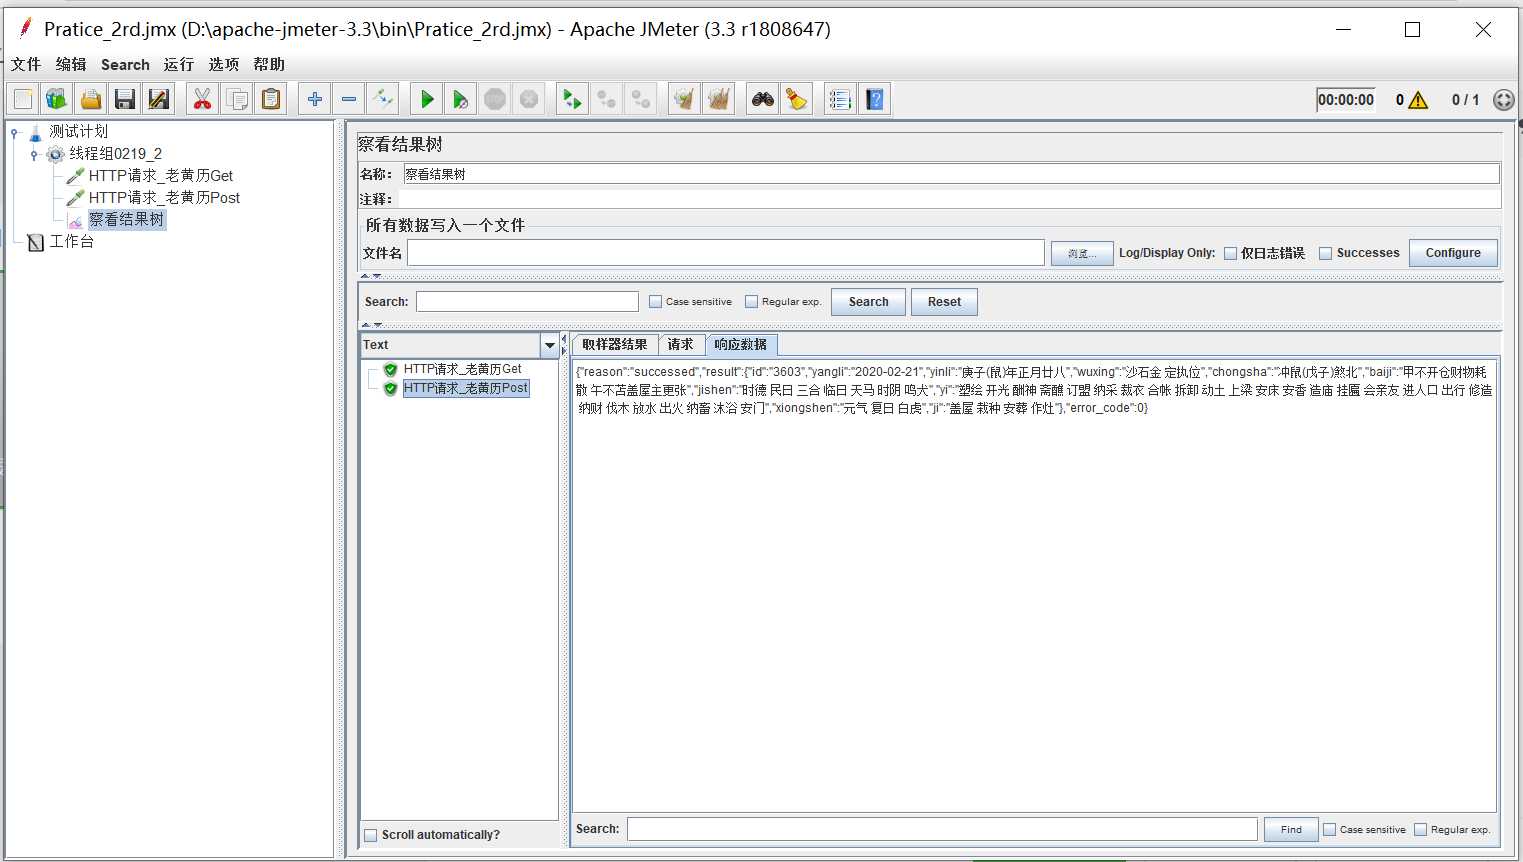Start the test with green play icon
Screen dimensions: 1523x862
[x=427, y=99]
